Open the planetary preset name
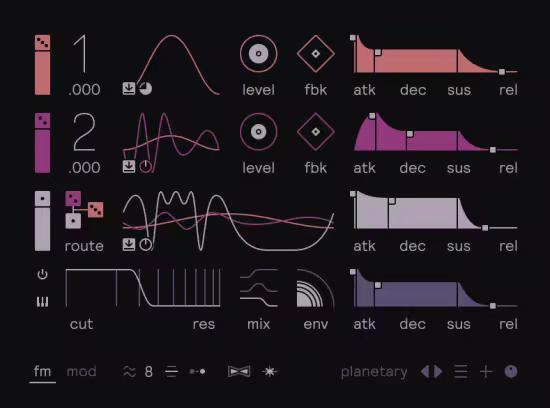550x408 pixels. 374,372
